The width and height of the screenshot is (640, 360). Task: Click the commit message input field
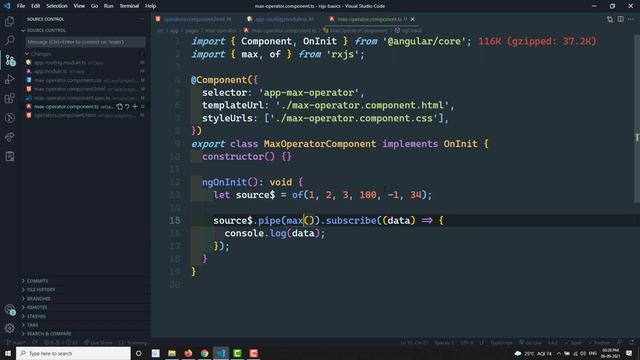(85, 42)
